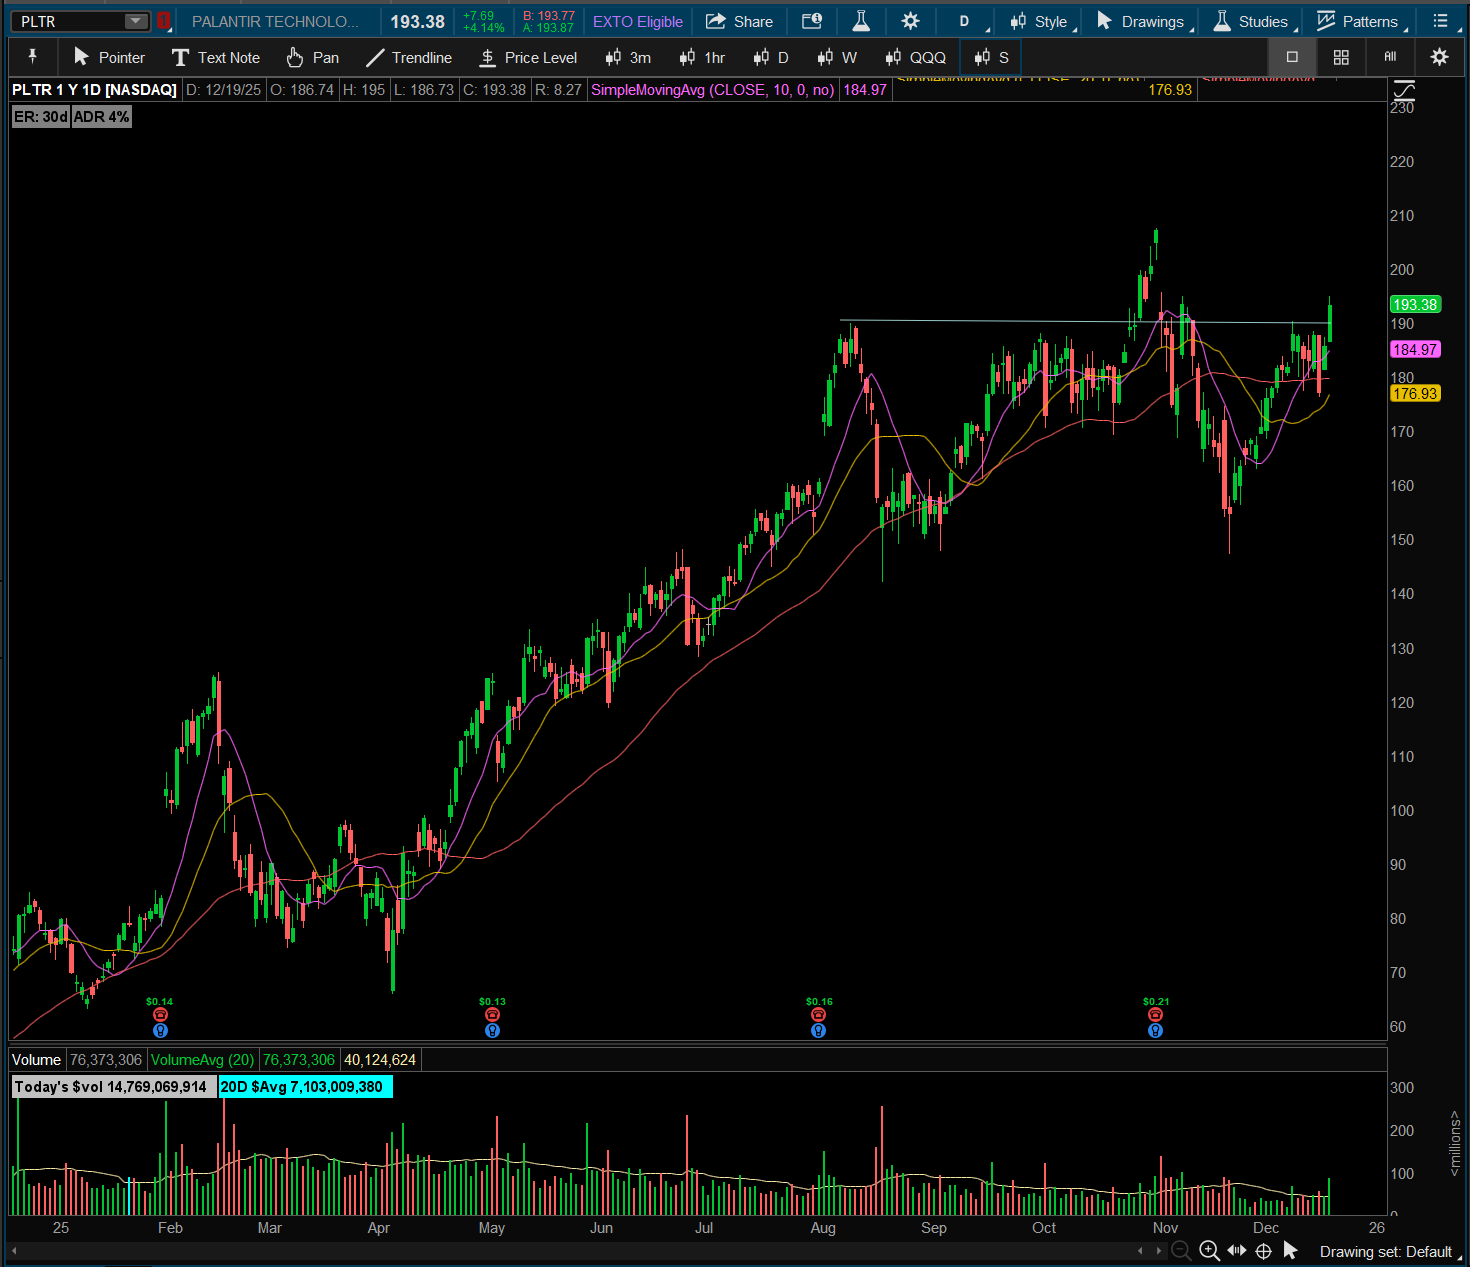Click the last price 193.38 in top bar
The image size is (1470, 1267).
[x=417, y=21]
